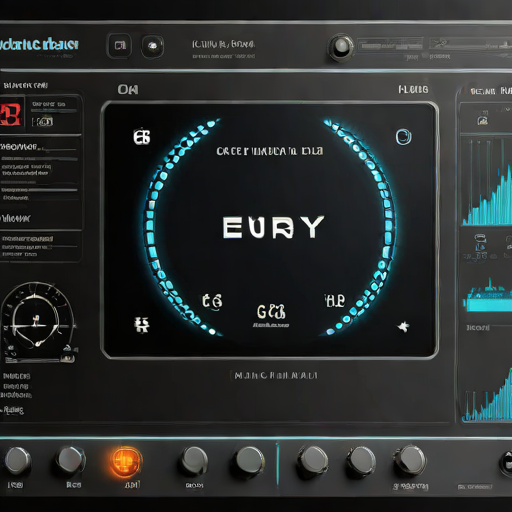Click the blue ring icon on main display
Screen dimensions: 512x512
click(403, 137)
